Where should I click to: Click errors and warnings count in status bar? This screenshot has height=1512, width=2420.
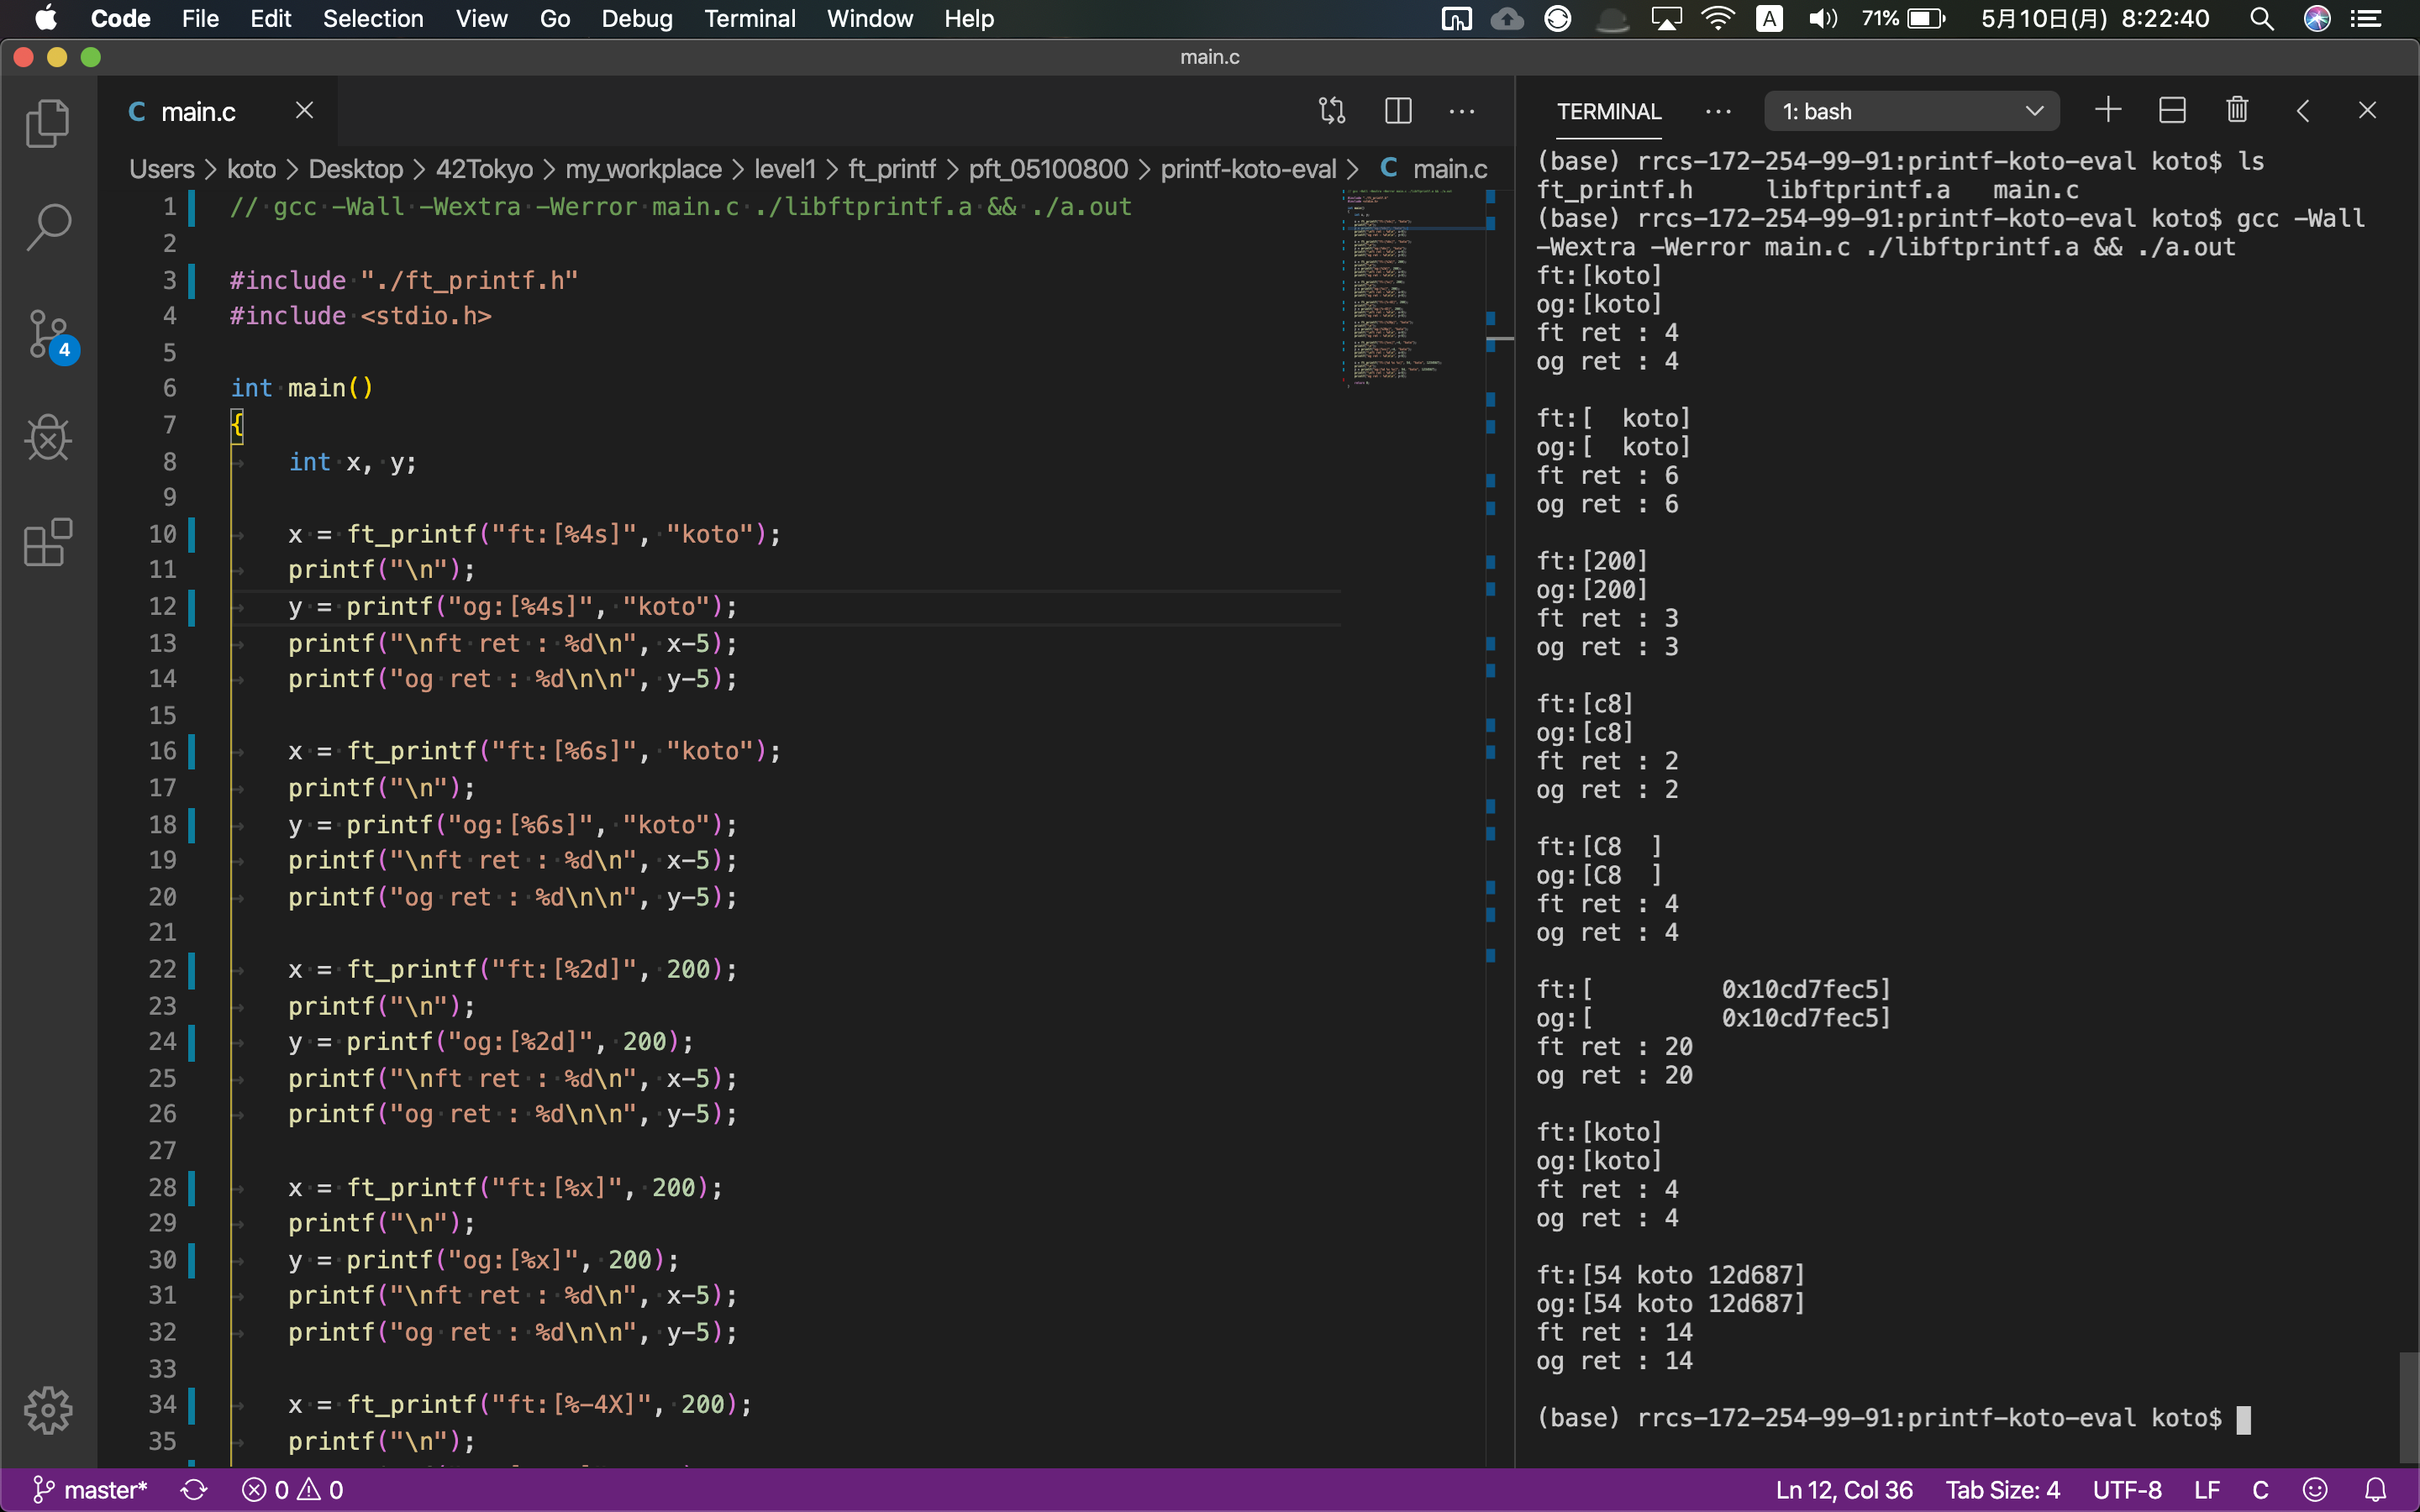click(x=293, y=1490)
